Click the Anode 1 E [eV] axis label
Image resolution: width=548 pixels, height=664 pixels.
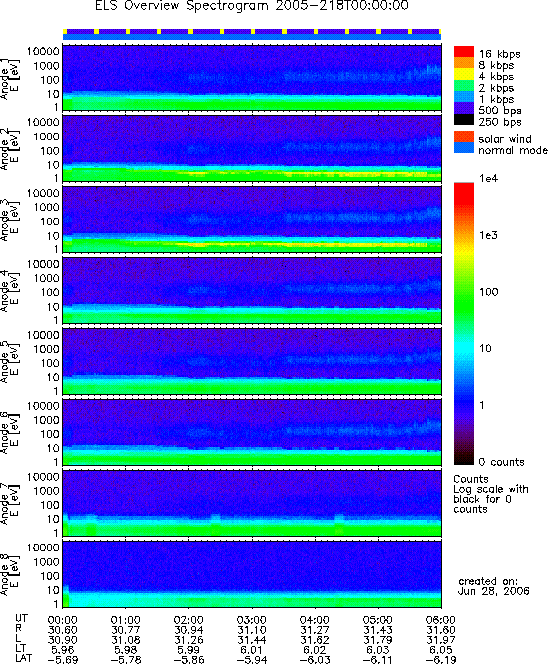coord(9,79)
